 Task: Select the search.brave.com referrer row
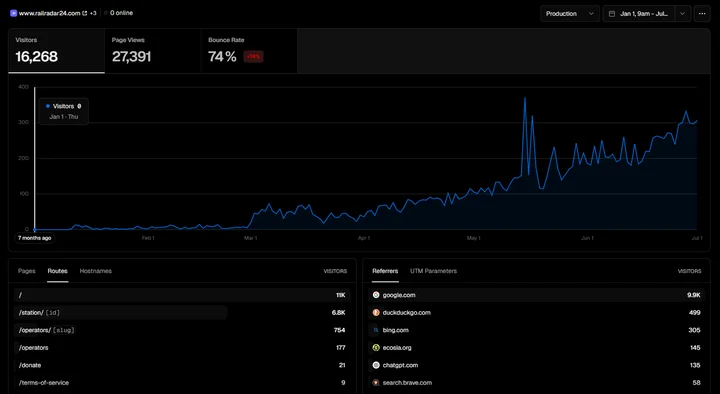(536, 383)
